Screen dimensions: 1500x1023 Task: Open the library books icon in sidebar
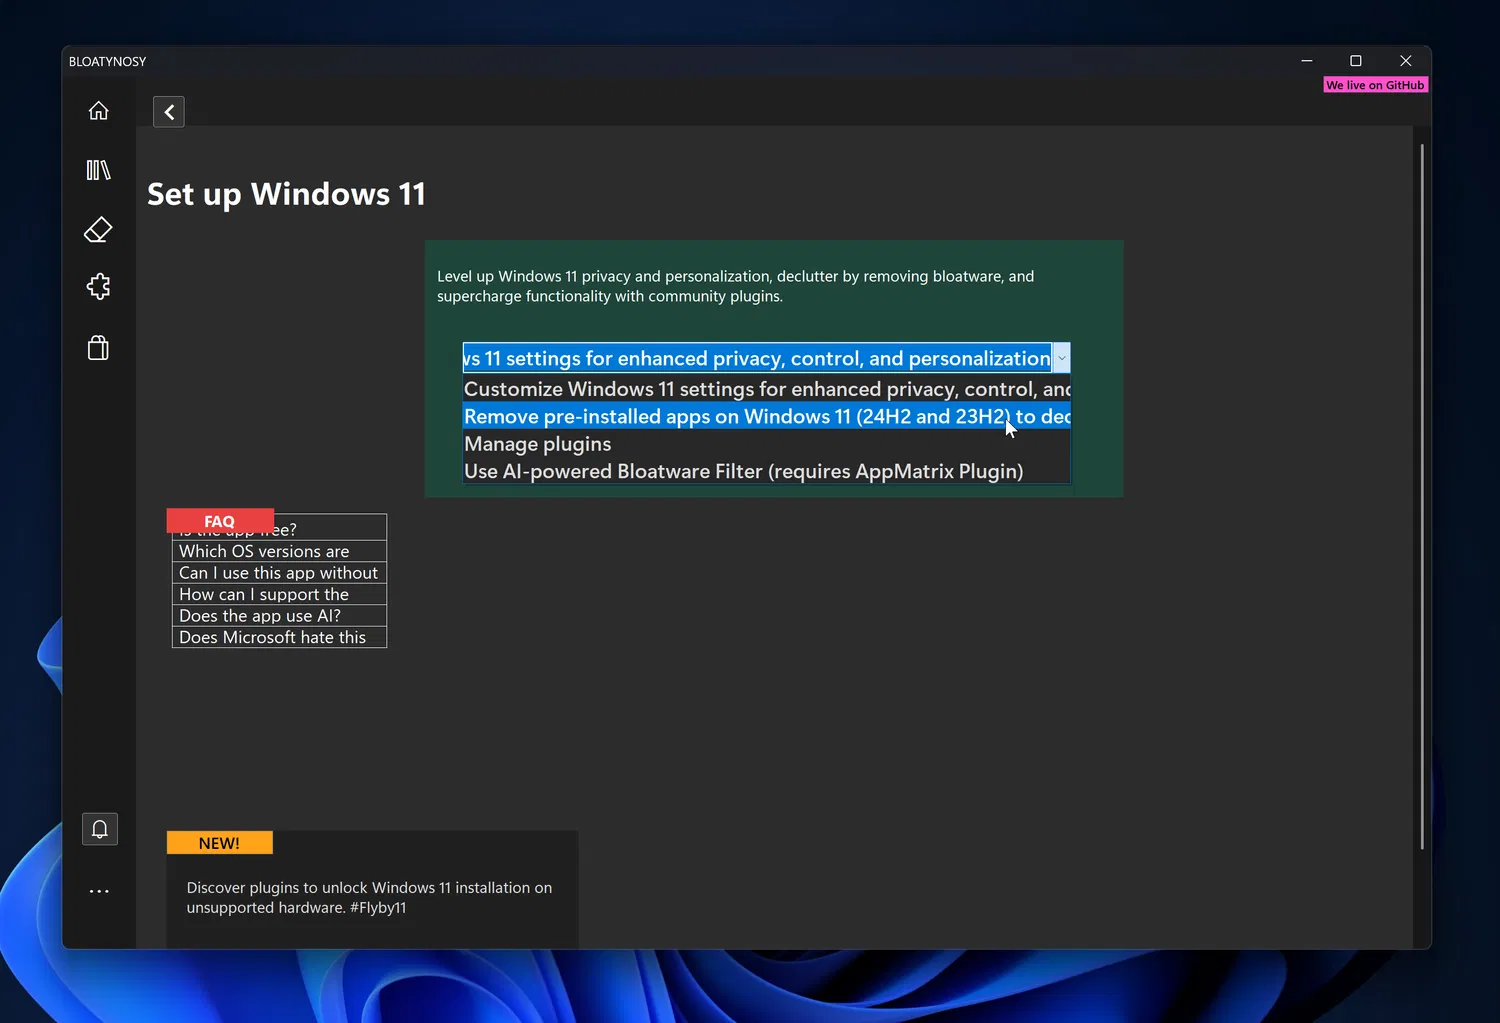(x=98, y=170)
